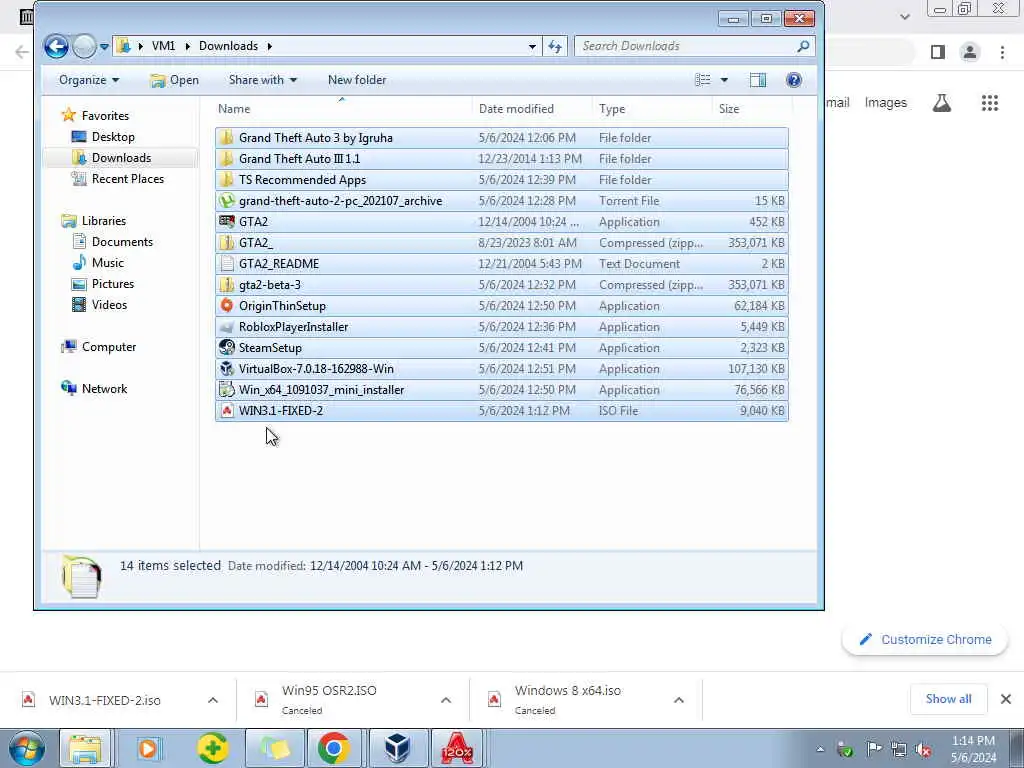This screenshot has height=768, width=1024.
Task: Click the uTorrent icon of grand-theft-auto-2-pc_202107_archive
Action: tap(227, 200)
